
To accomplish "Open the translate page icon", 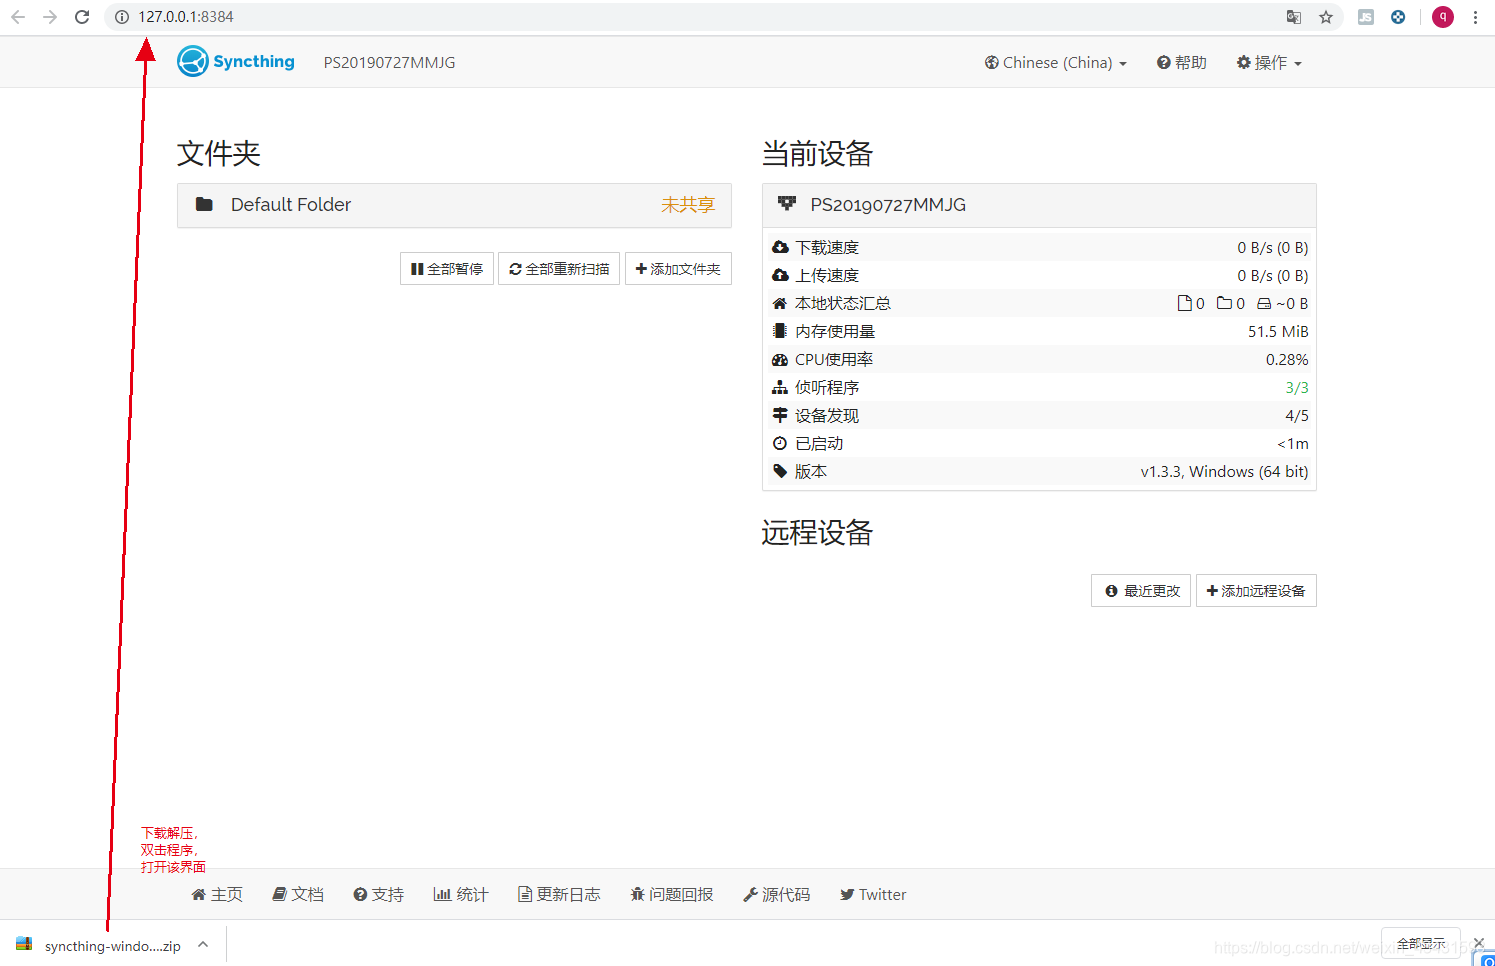I will coord(1294,17).
